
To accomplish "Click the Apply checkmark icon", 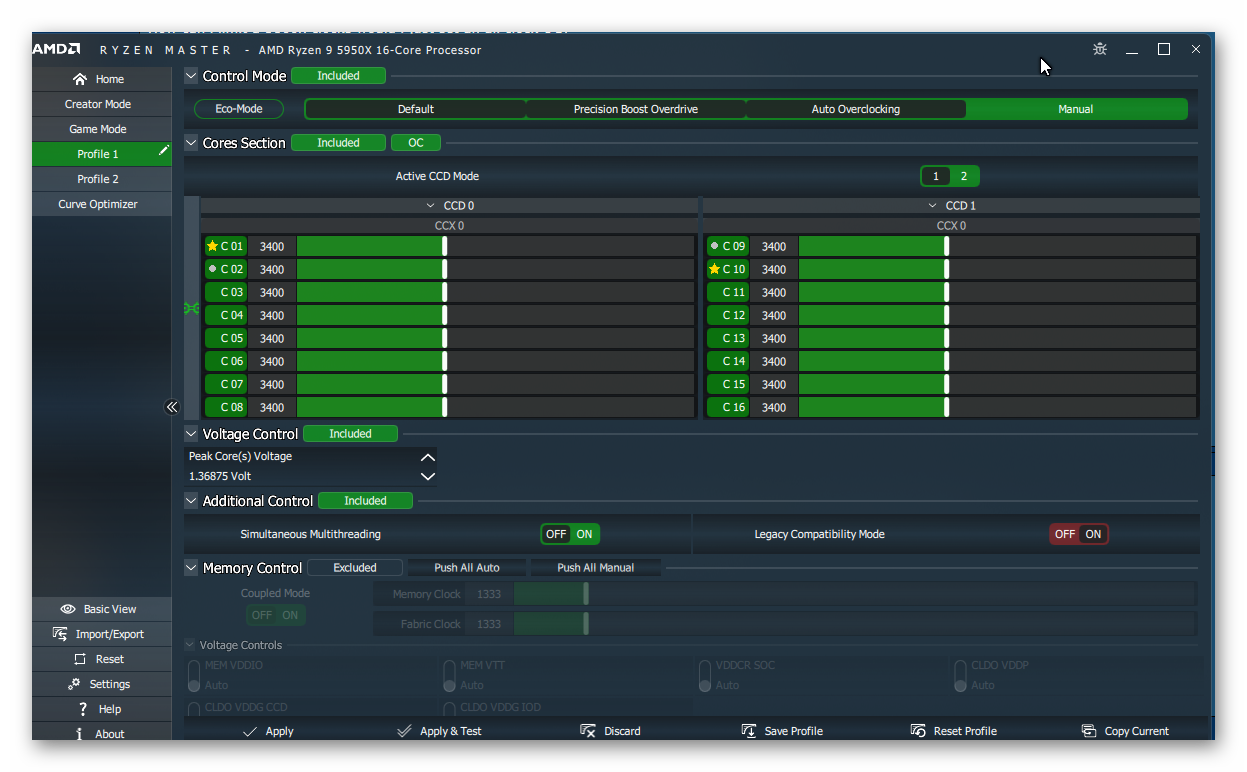I will (x=250, y=731).
